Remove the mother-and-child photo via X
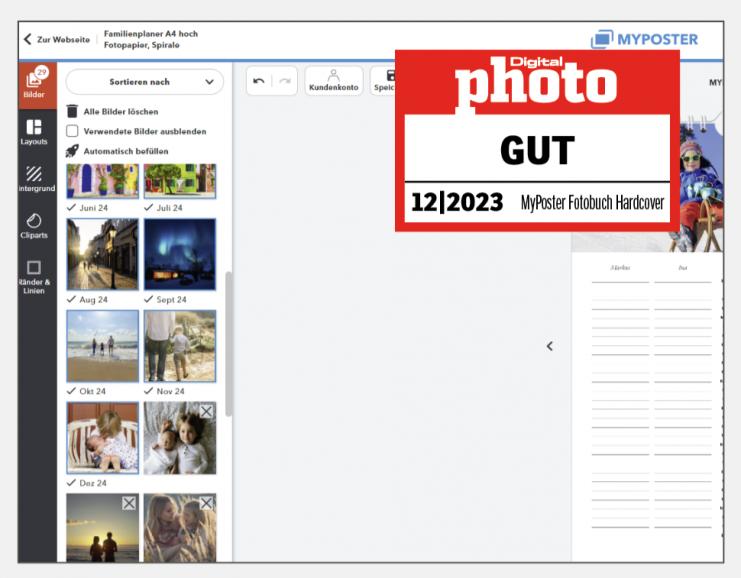741x578 pixels. coord(206,503)
